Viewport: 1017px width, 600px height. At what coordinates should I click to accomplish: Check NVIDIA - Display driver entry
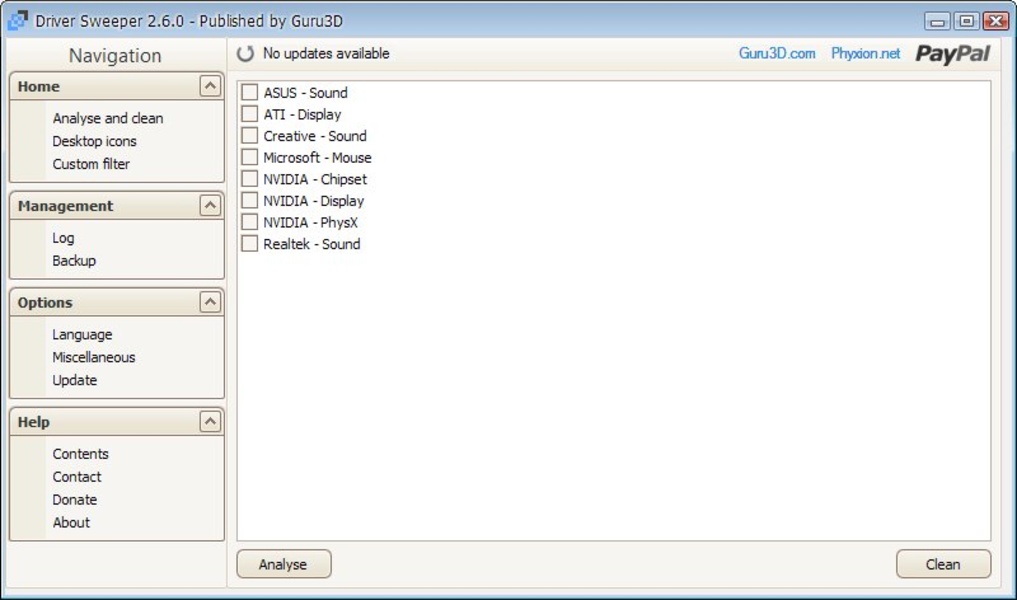coord(250,200)
